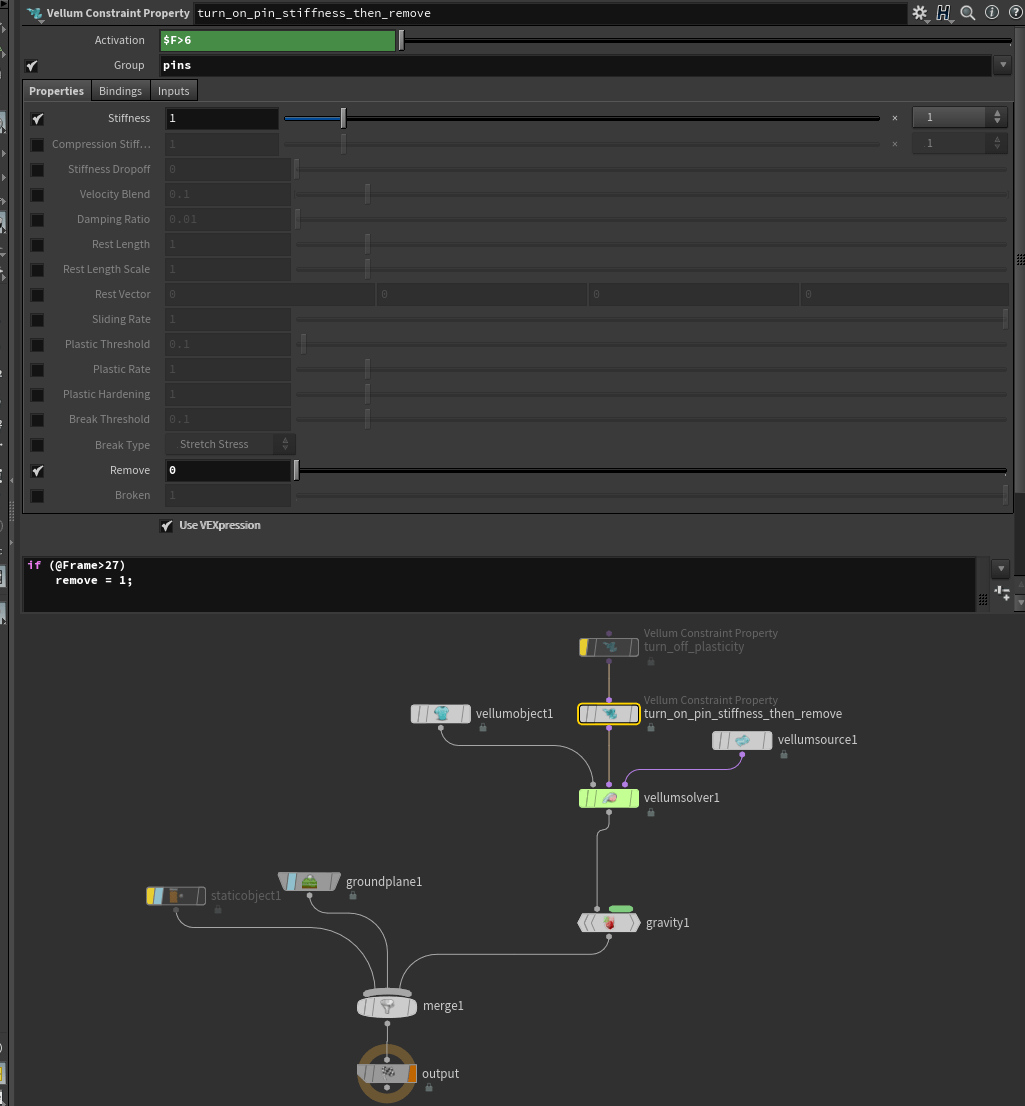The image size is (1025, 1106).
Task: Click the merge1 node
Action: tap(387, 1005)
